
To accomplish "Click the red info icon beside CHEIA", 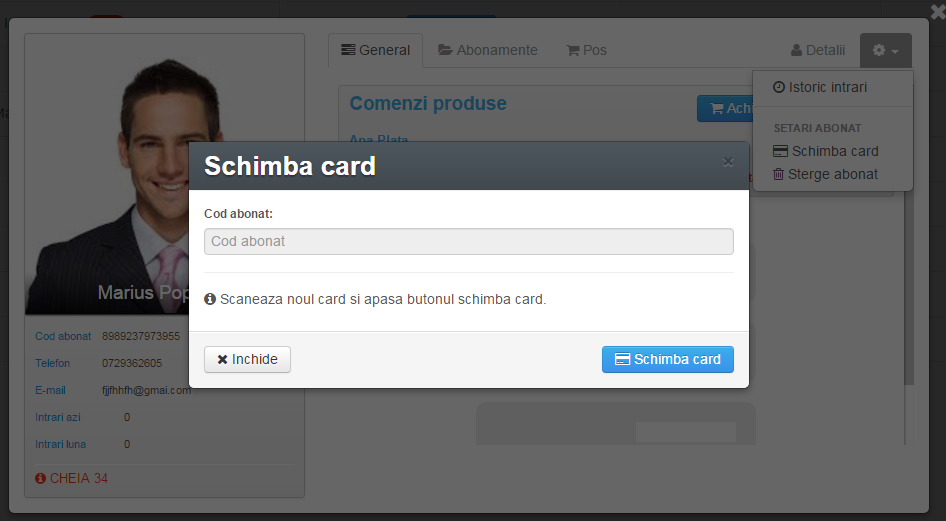I will pyautogui.click(x=40, y=478).
